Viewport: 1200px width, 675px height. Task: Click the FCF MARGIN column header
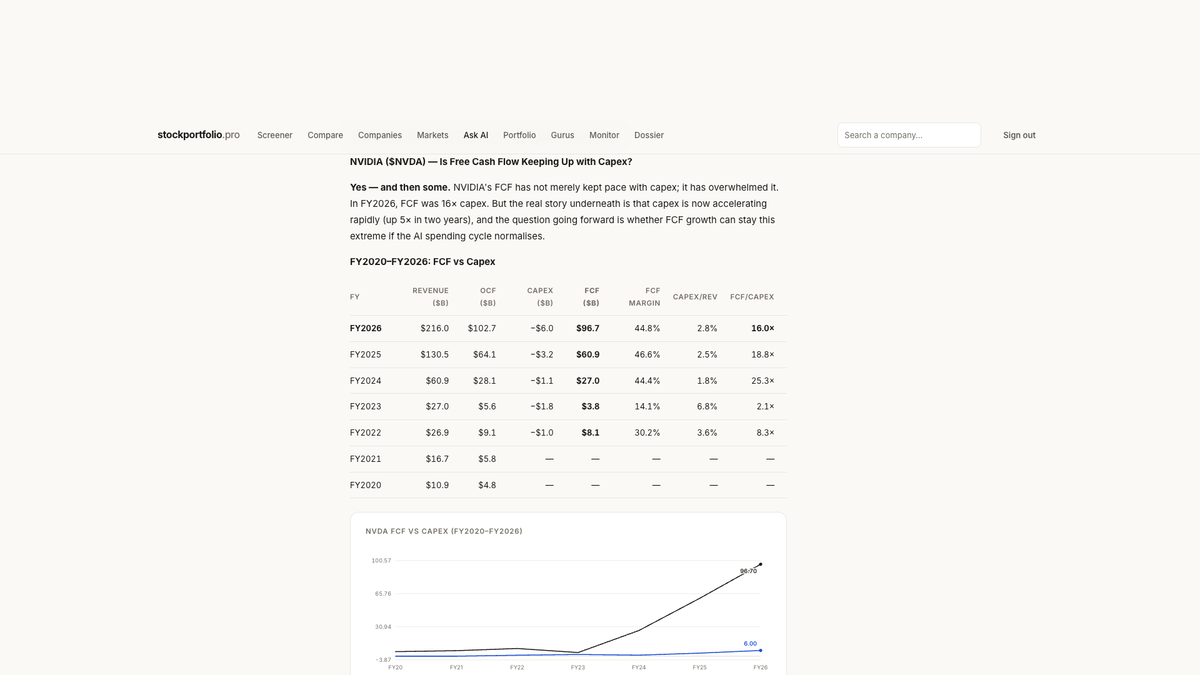(x=644, y=296)
